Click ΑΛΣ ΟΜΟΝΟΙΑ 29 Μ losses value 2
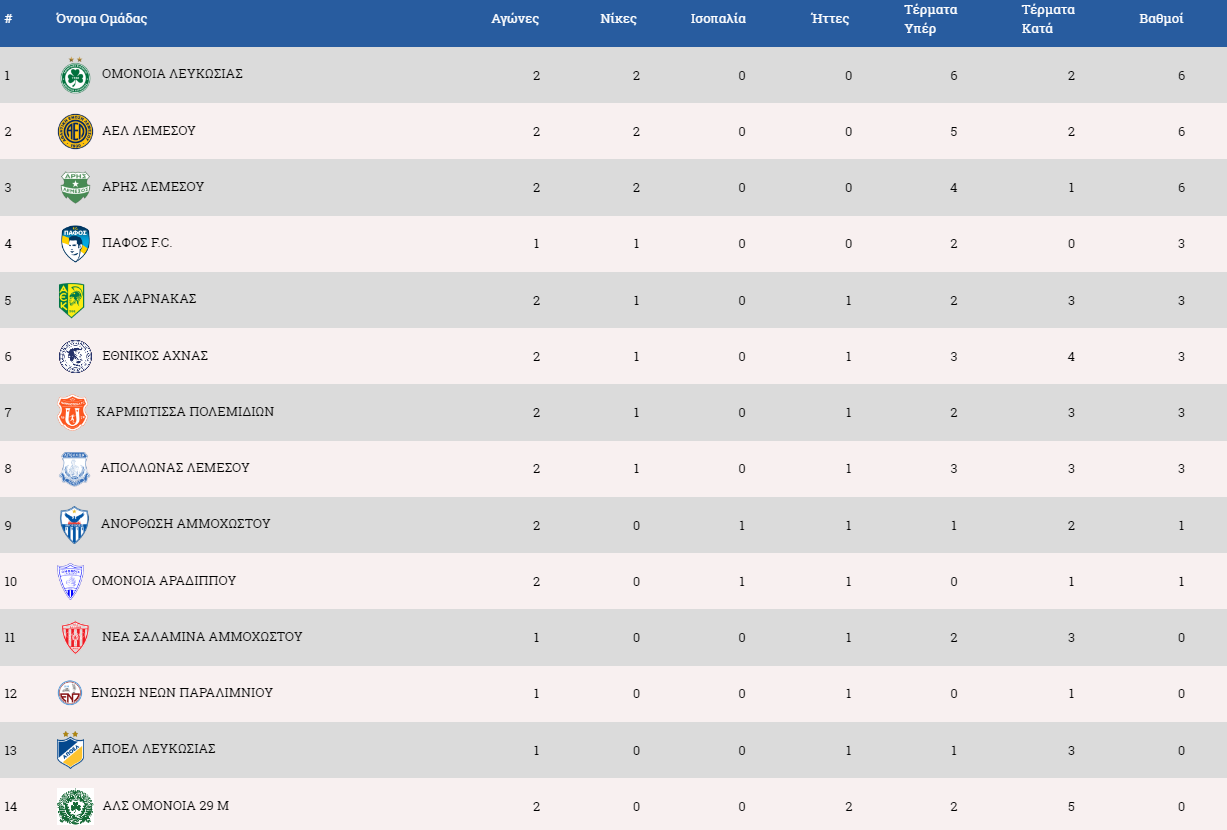Screen dimensions: 1227x830 (x=848, y=807)
